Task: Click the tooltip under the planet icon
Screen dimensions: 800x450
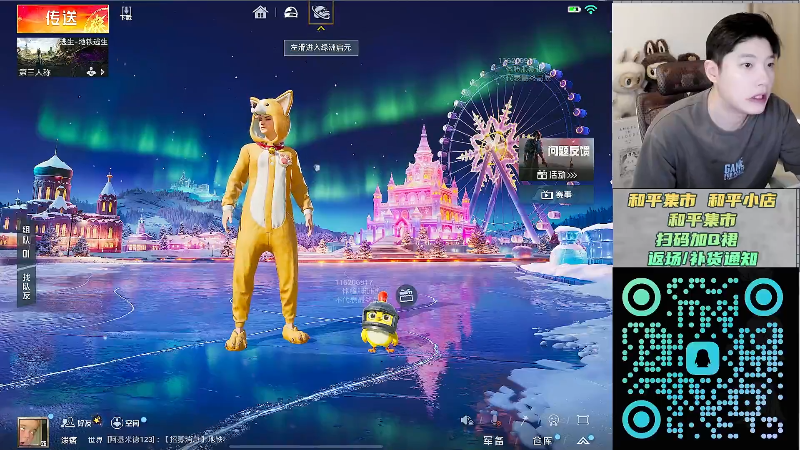Action: coord(321,47)
